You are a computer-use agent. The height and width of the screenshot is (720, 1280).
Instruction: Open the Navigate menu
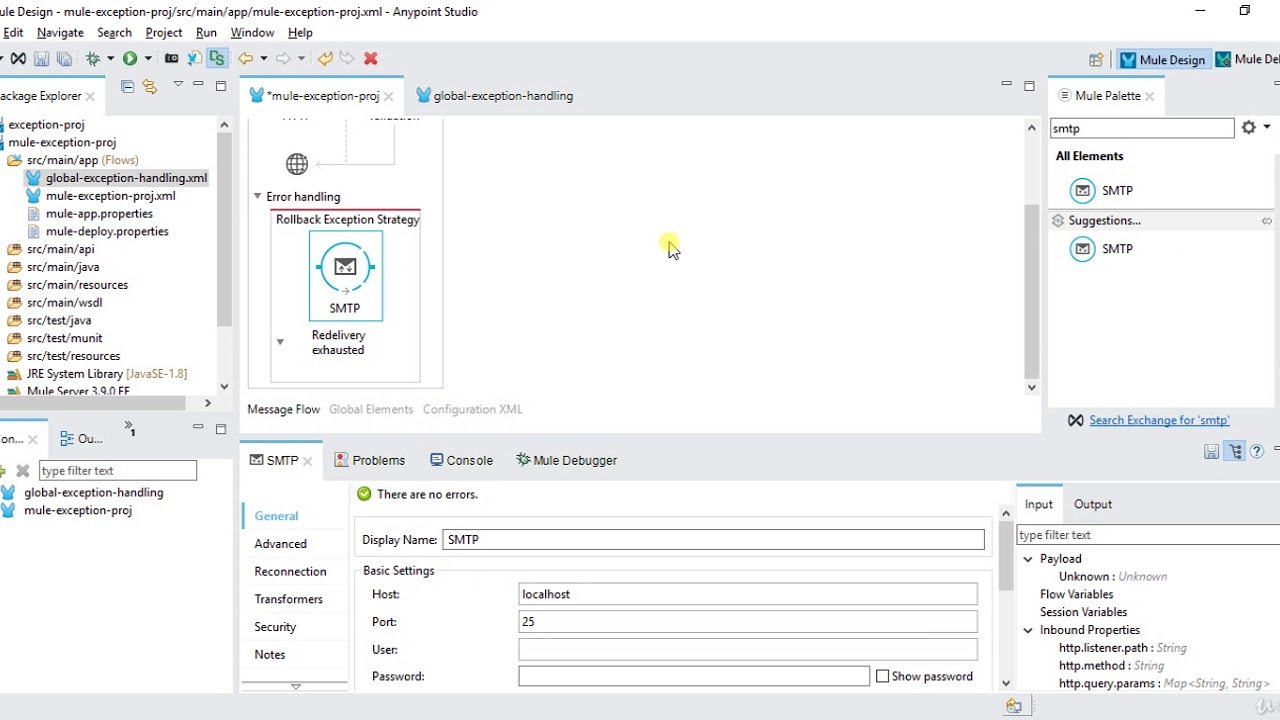pos(60,33)
